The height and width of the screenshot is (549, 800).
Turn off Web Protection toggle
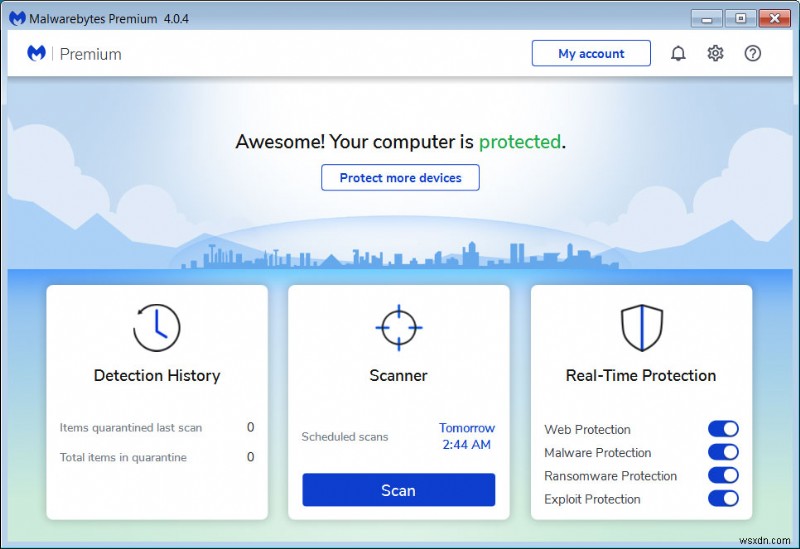[x=723, y=429]
